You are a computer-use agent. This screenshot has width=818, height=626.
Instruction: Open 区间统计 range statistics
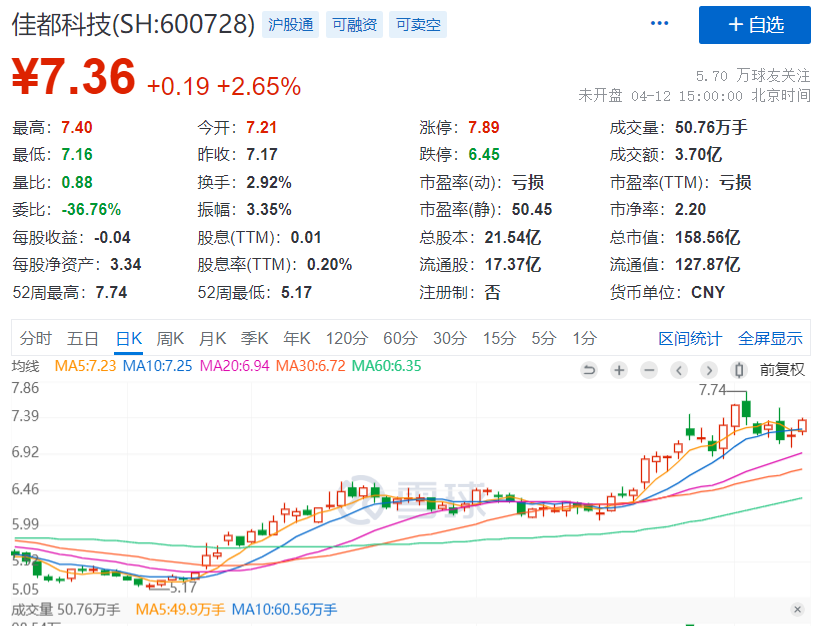coord(690,339)
